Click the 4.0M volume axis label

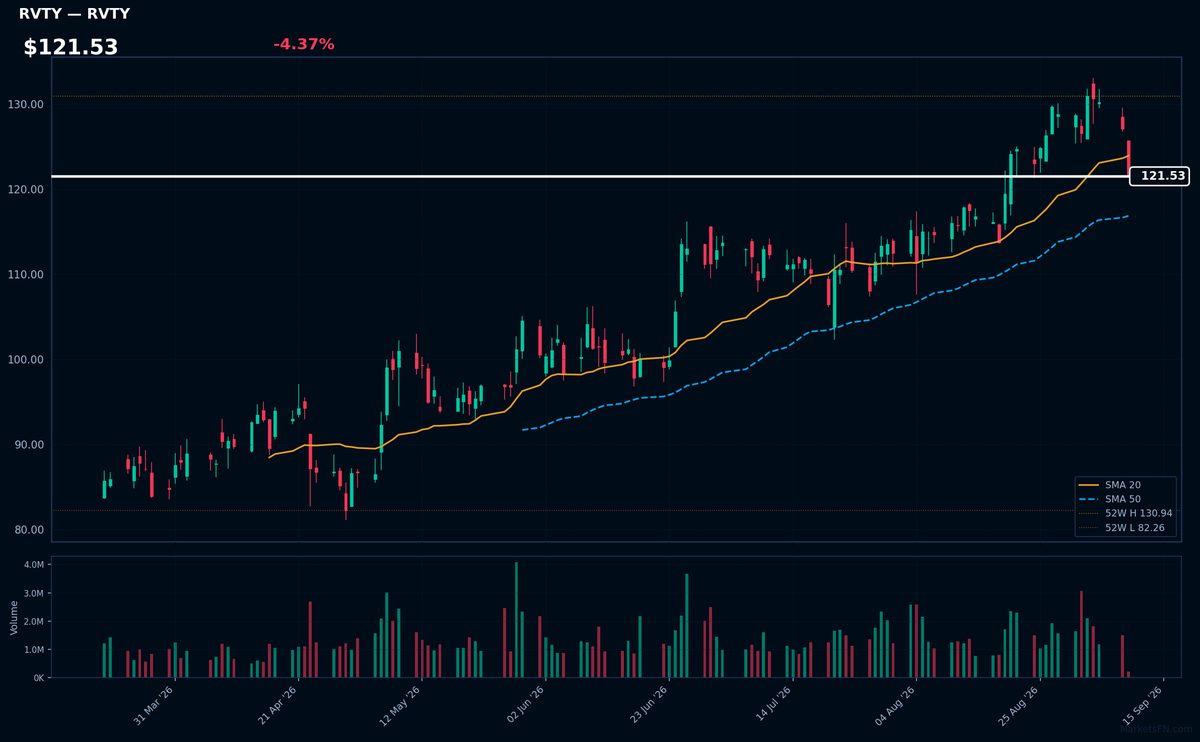click(33, 565)
